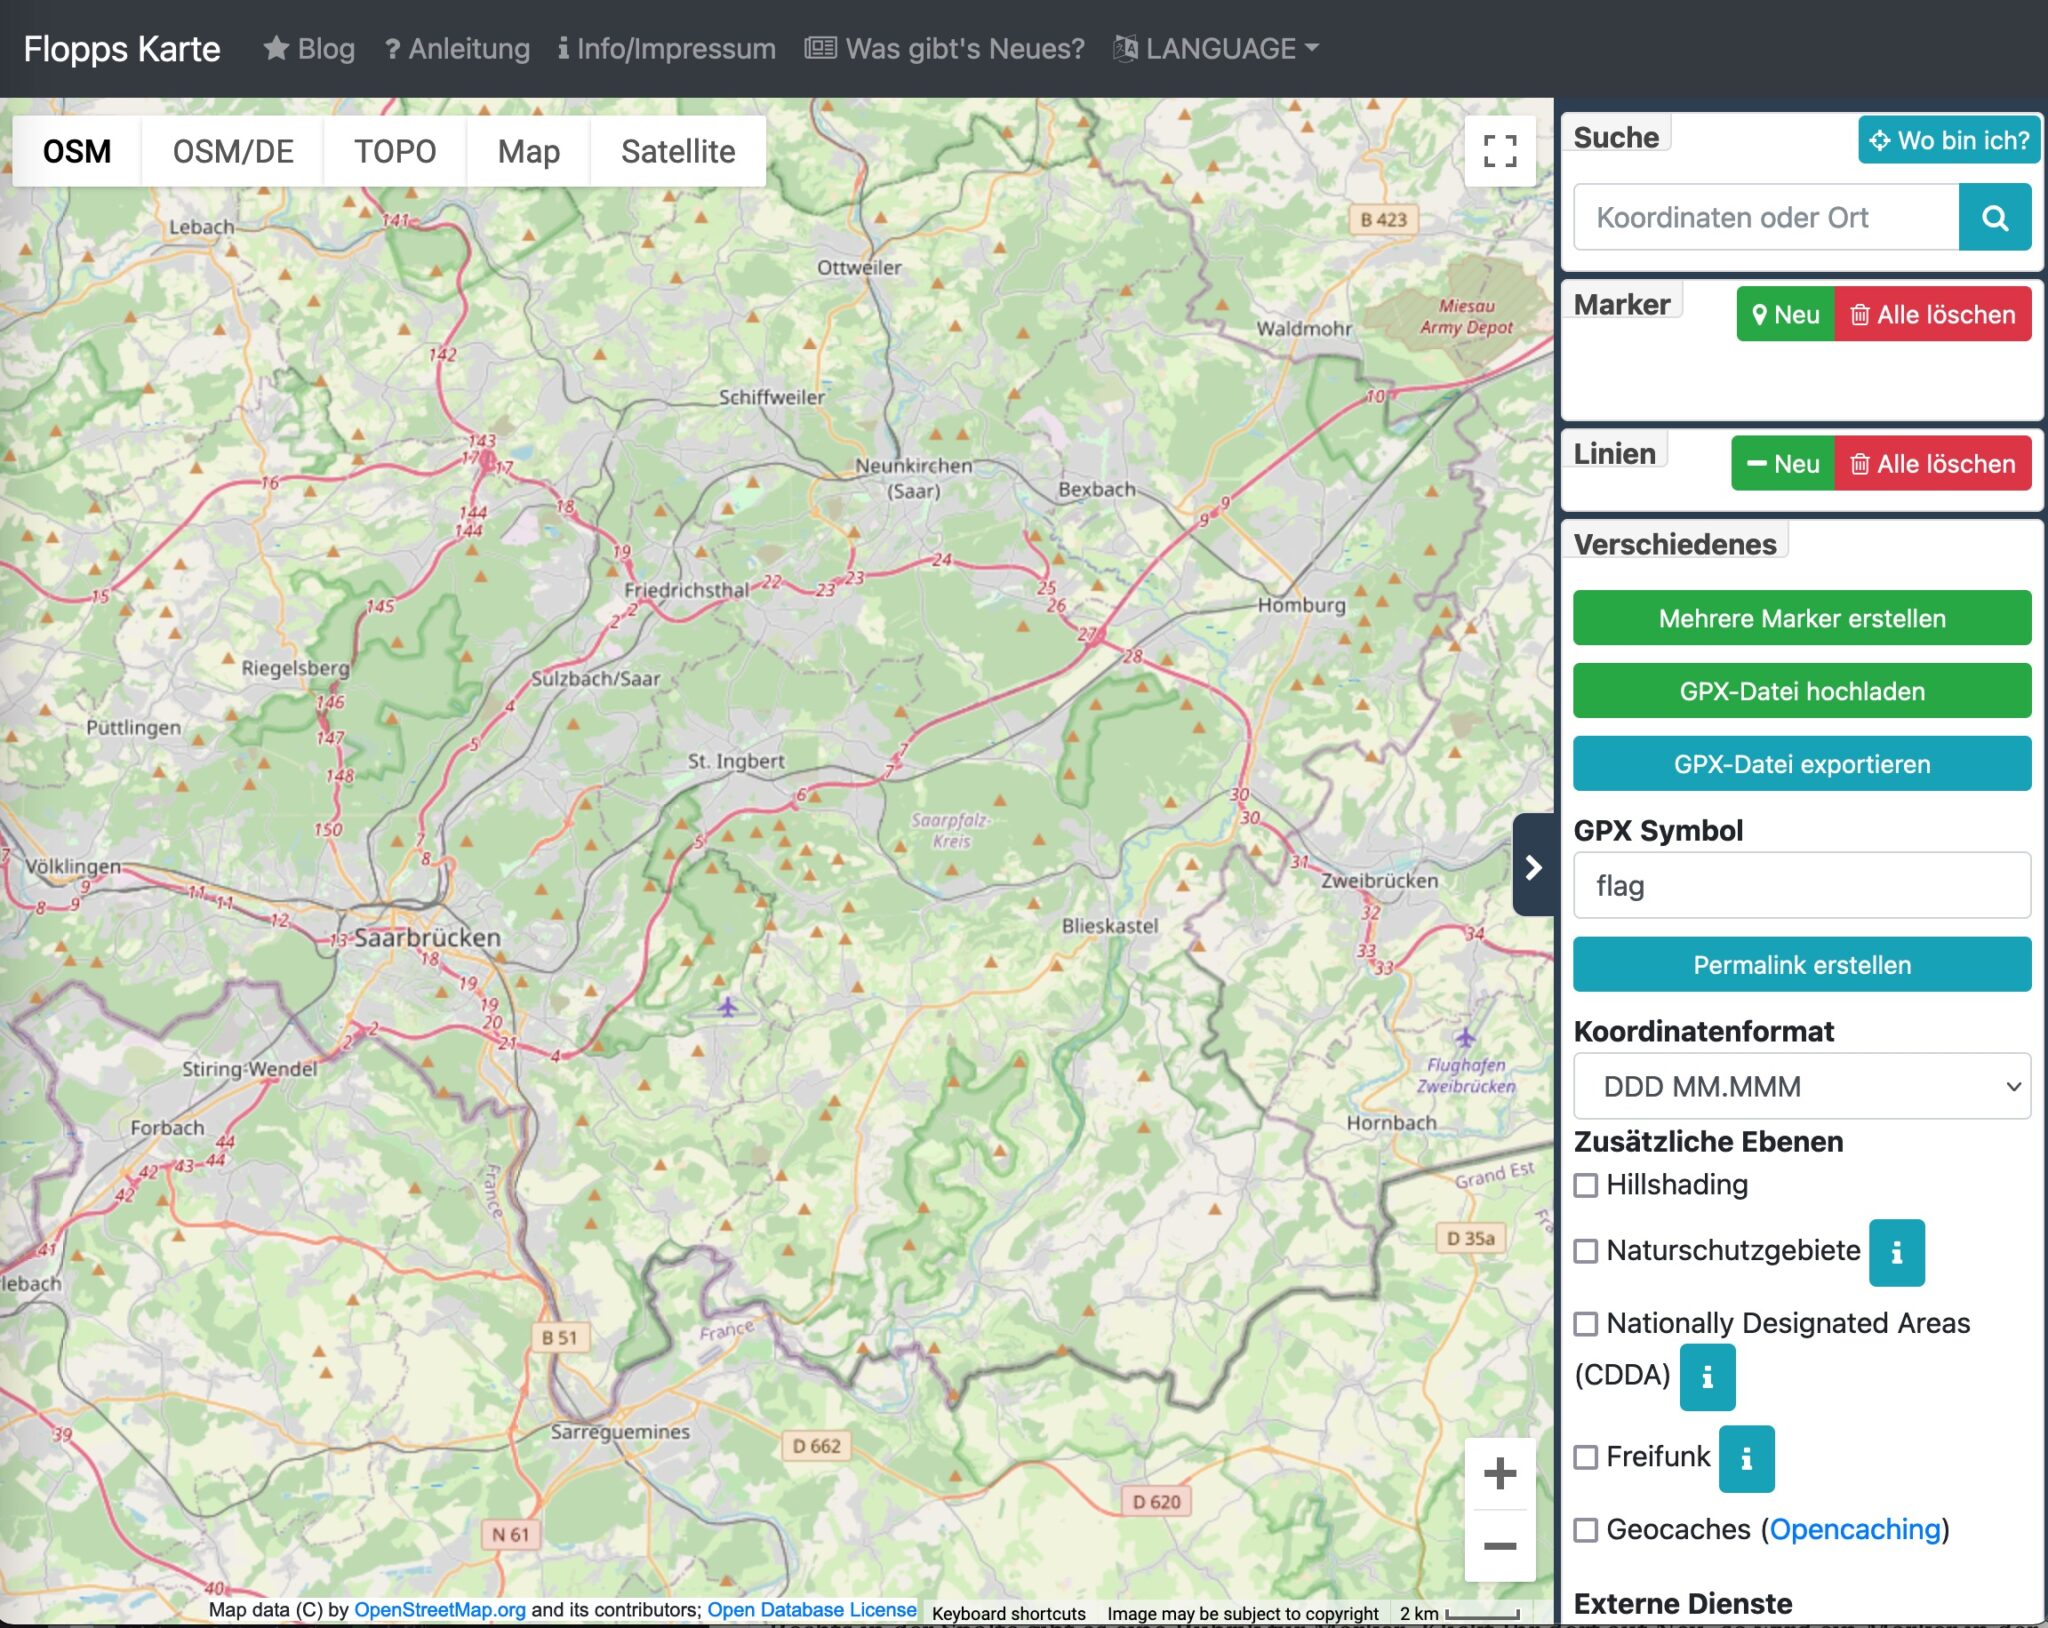The width and height of the screenshot is (2048, 1628).
Task: Open the Koordinatenformat dropdown
Action: 1801,1086
